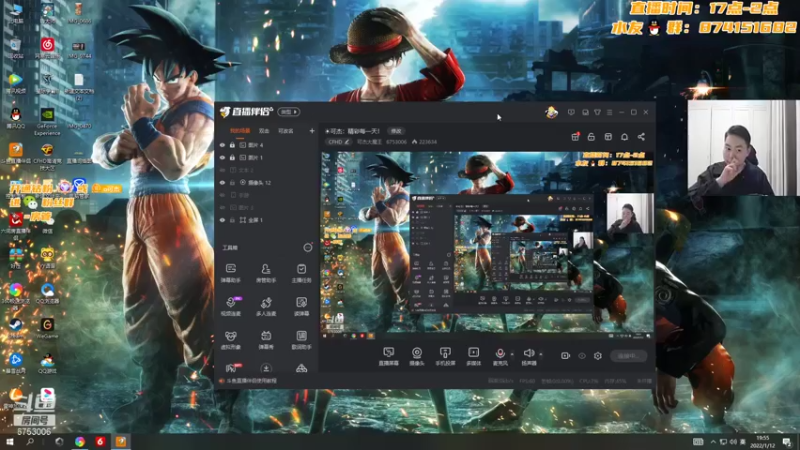Open 网易云音乐 desktop icon
Screen dimensions: 800x450
point(47,48)
